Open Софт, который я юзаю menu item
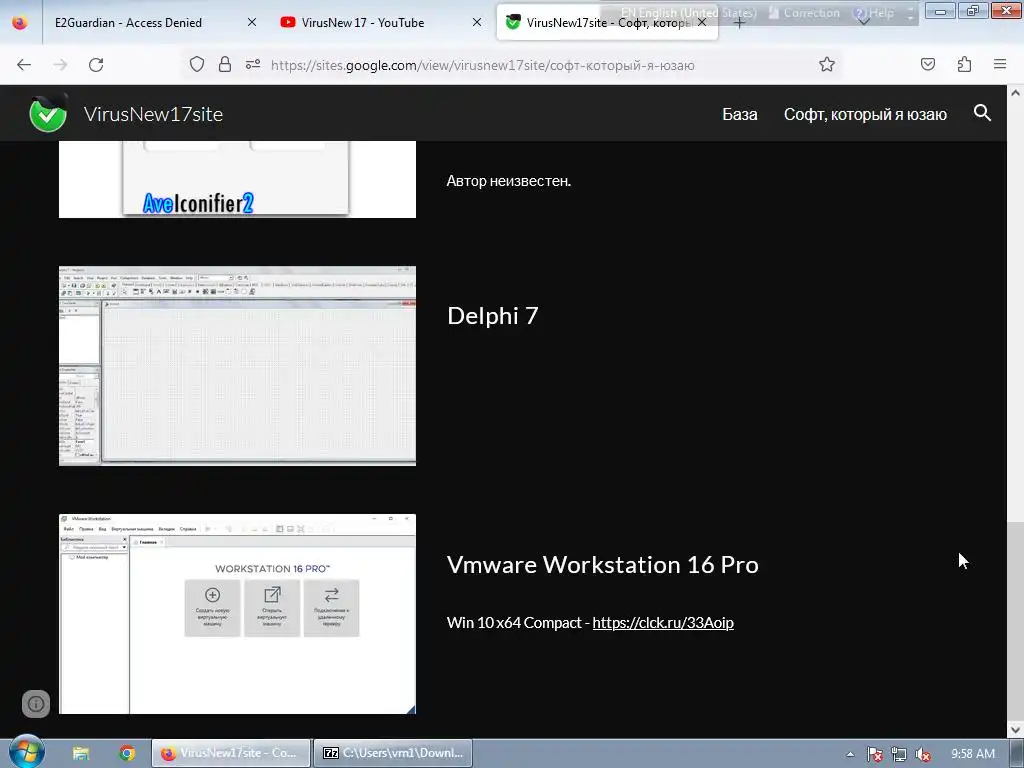Image resolution: width=1024 pixels, height=768 pixels. [x=865, y=114]
